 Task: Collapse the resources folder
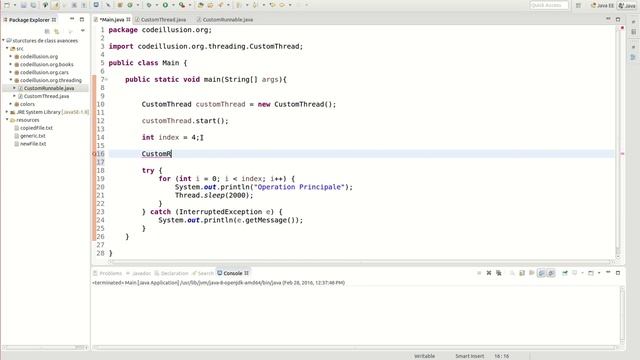tap(7, 120)
